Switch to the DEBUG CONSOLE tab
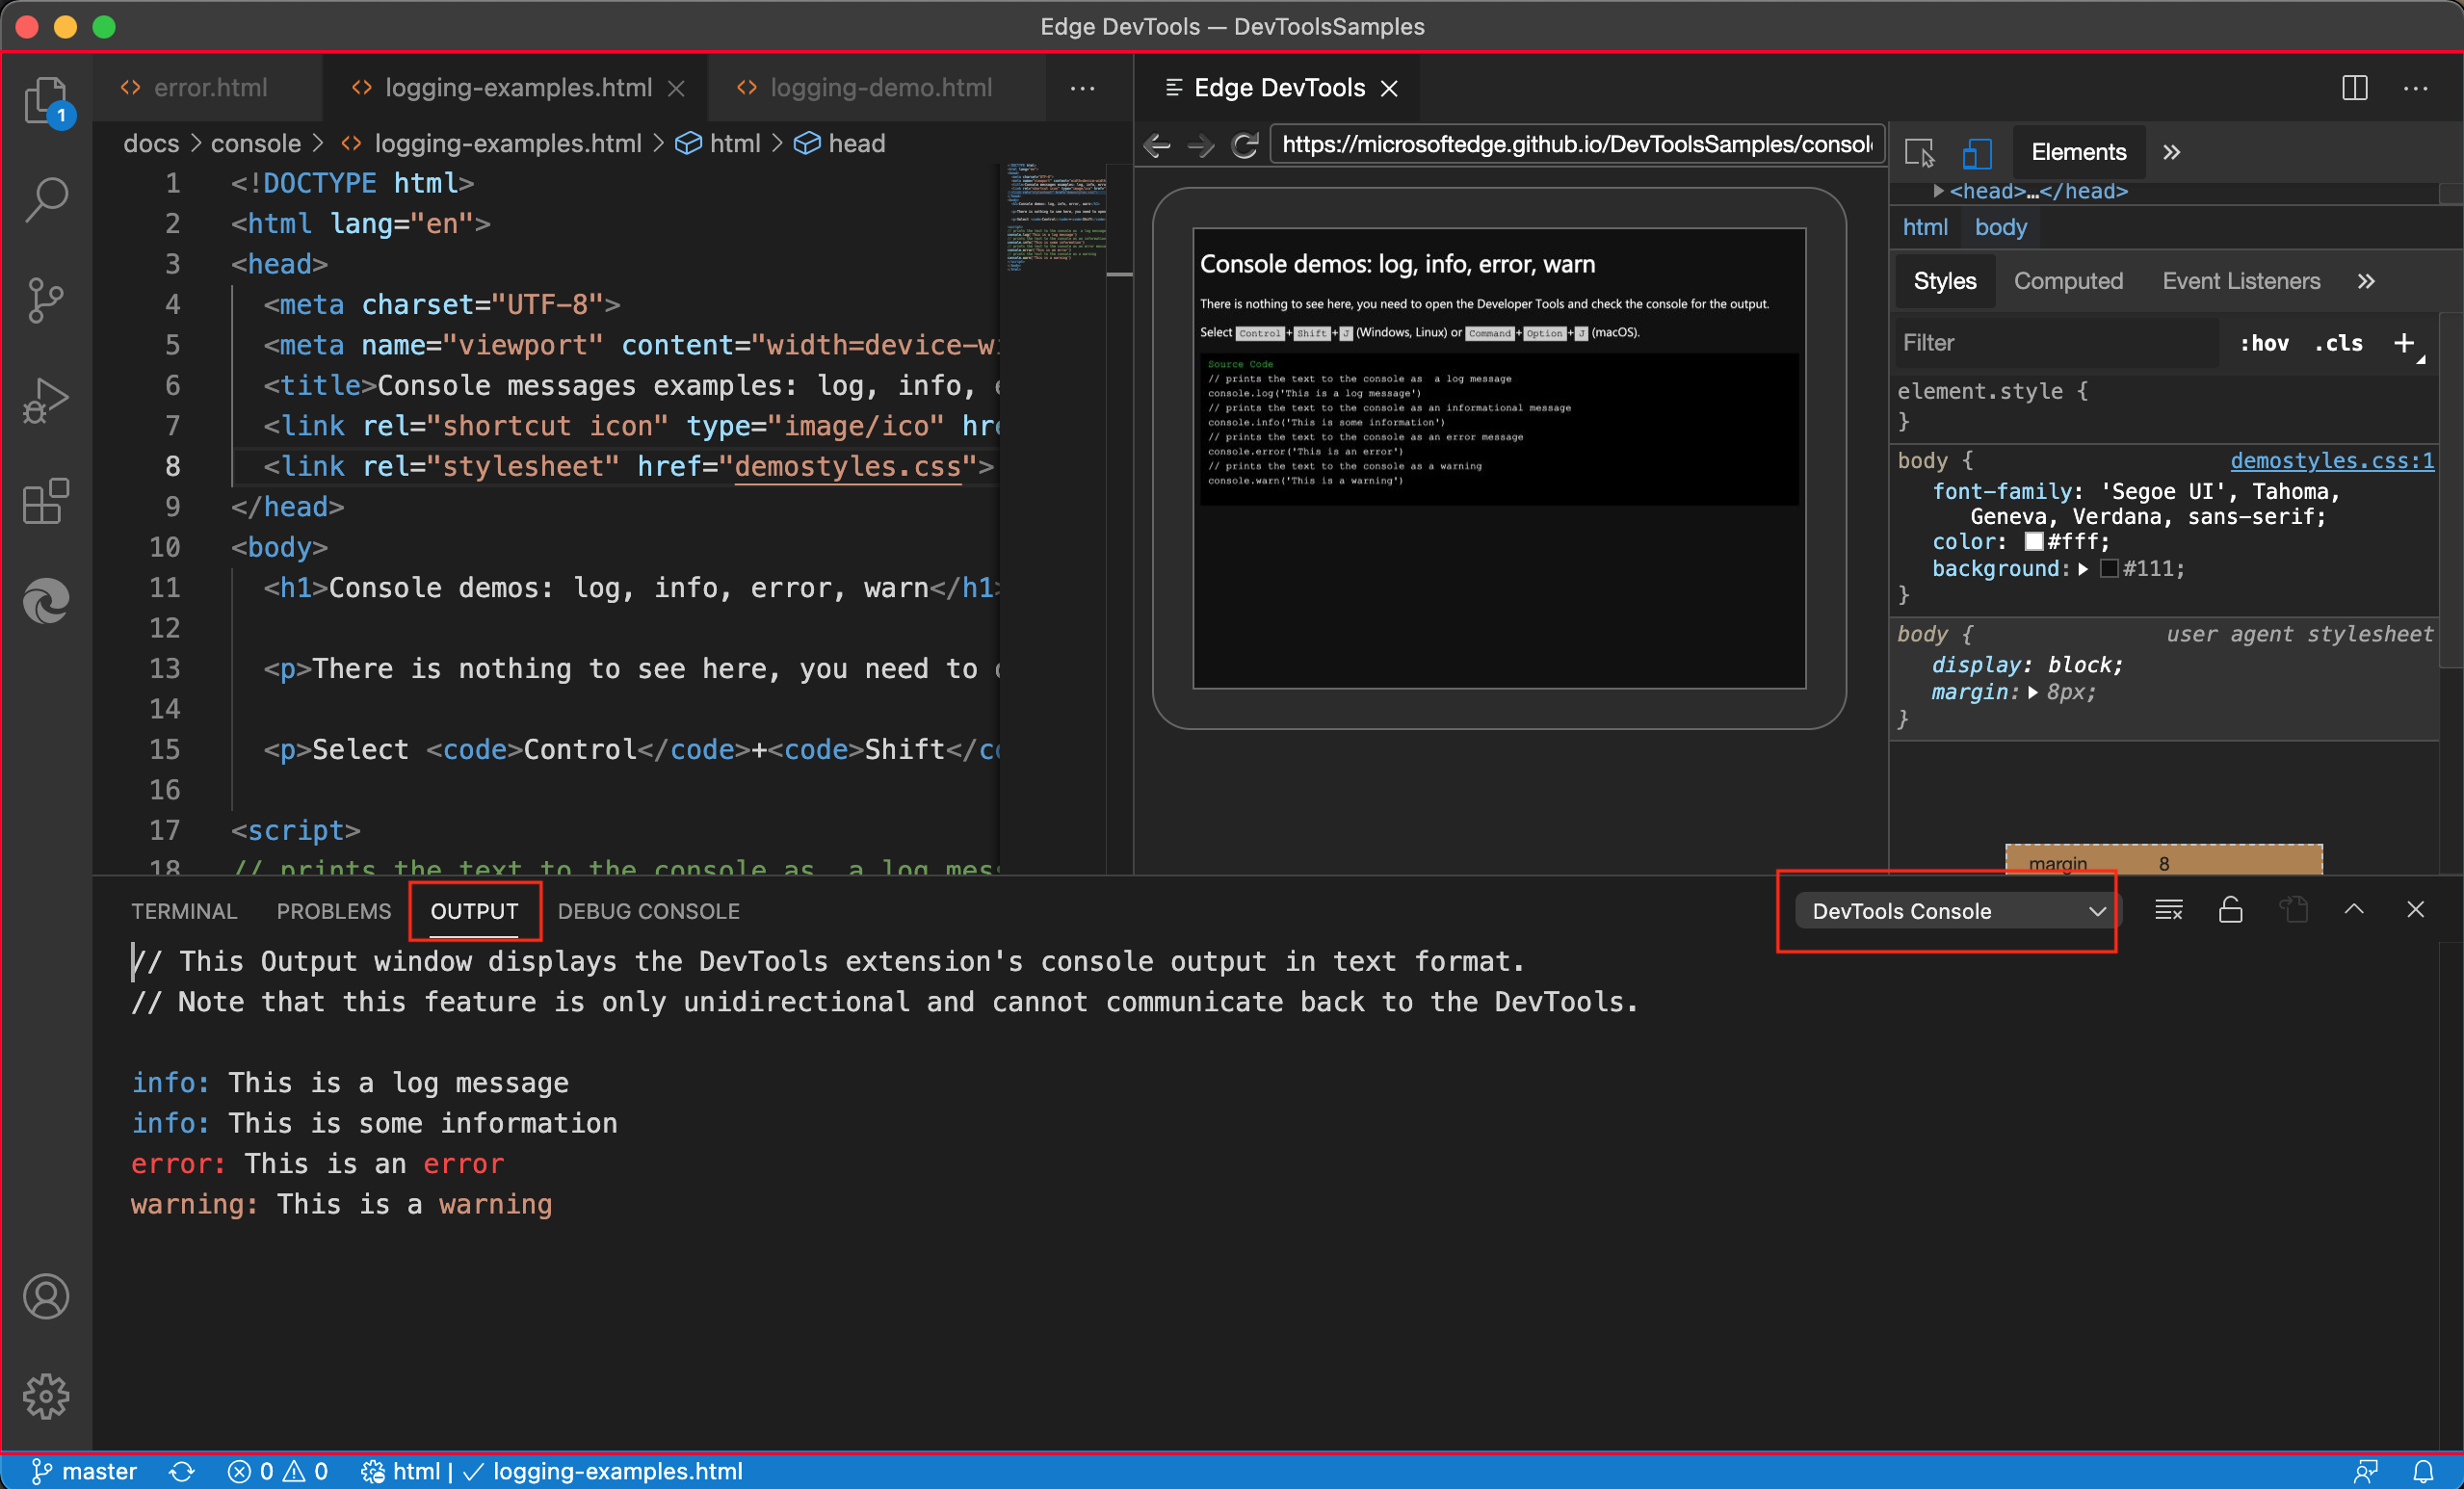Image resolution: width=2464 pixels, height=1489 pixels. 647,910
